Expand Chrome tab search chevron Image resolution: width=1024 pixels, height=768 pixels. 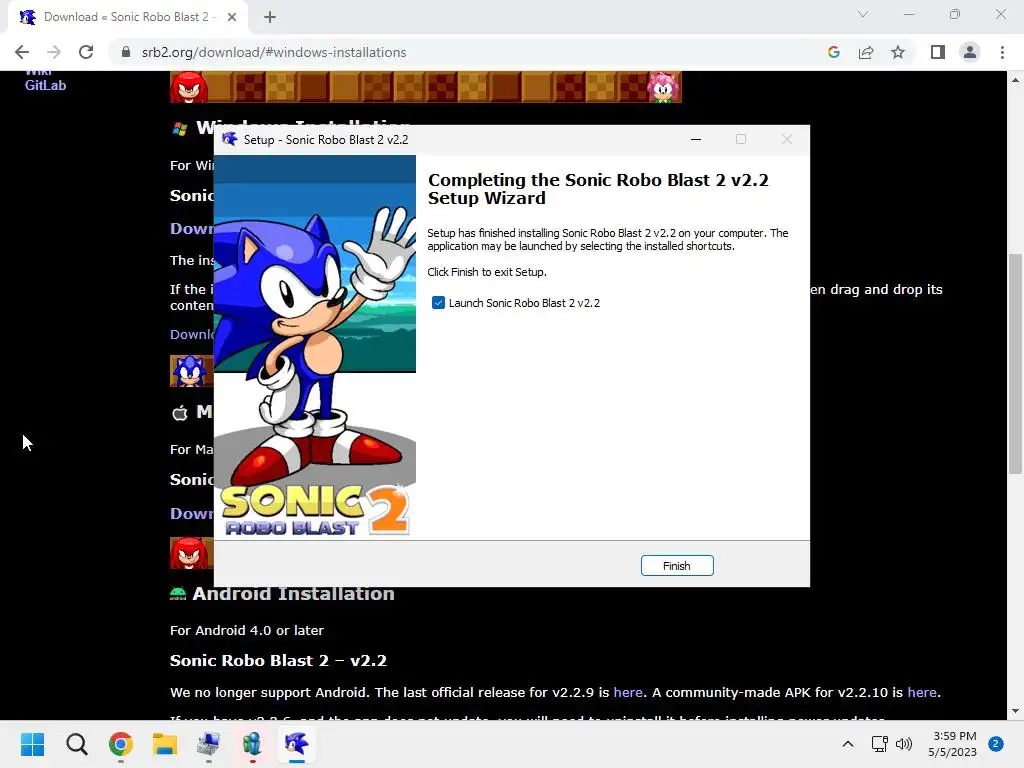click(x=863, y=14)
